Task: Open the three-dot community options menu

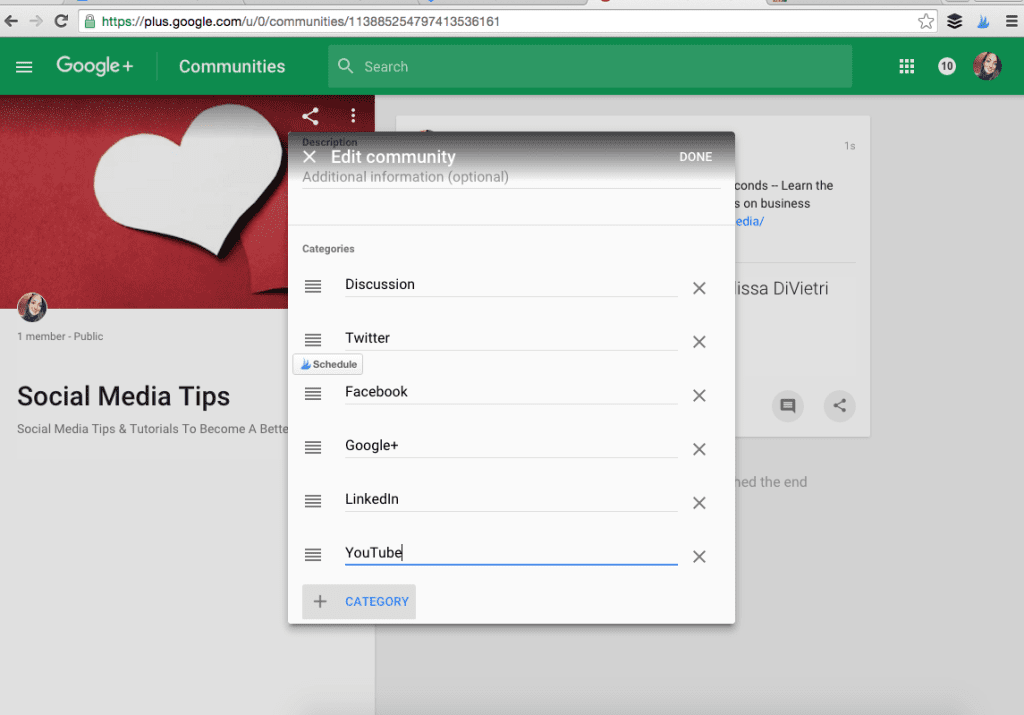Action: click(x=353, y=116)
